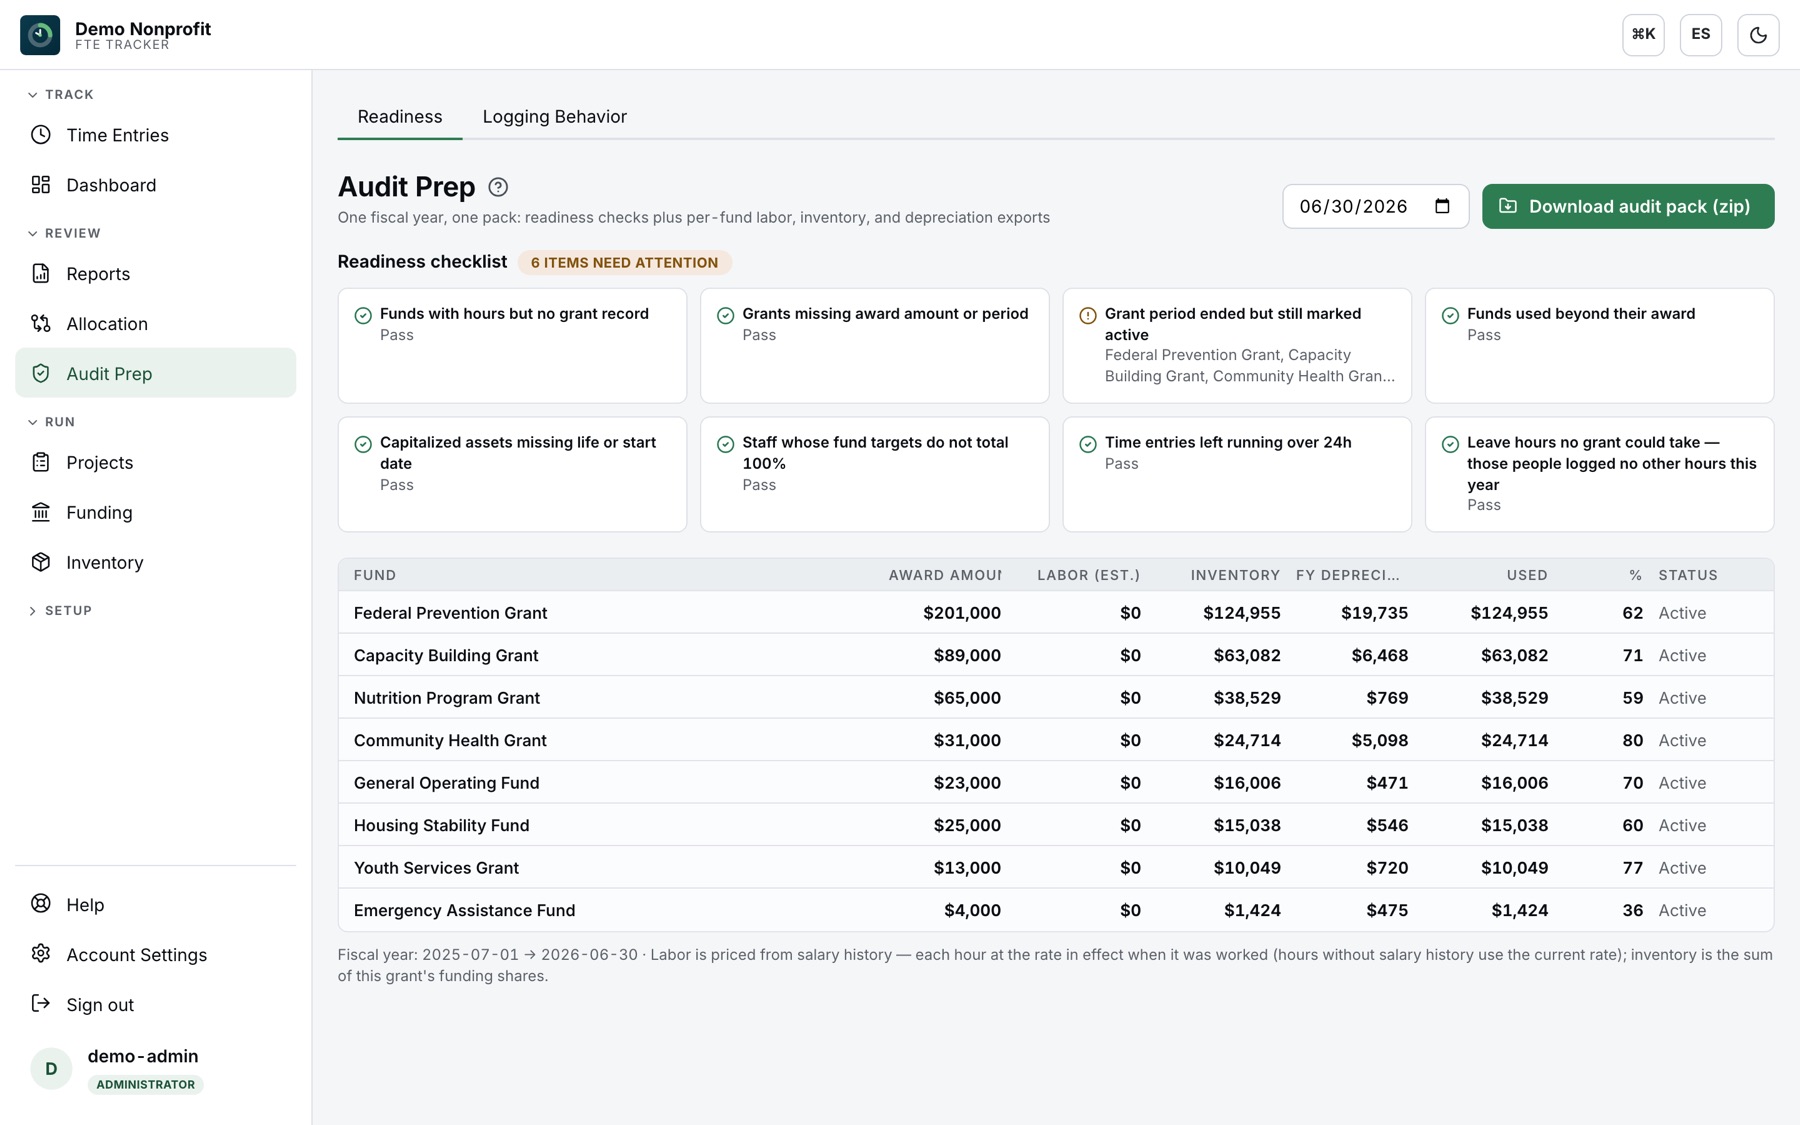Click the Capacity Building Grant fund name
1800x1125 pixels.
click(x=446, y=656)
